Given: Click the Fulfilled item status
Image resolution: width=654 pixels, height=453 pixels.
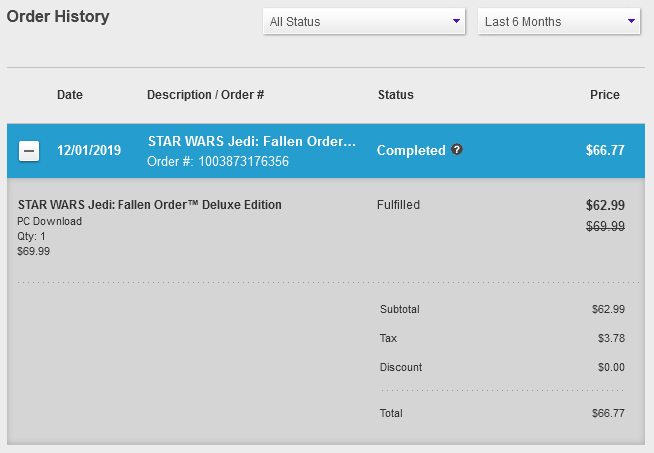Looking at the screenshot, I should click(398, 205).
